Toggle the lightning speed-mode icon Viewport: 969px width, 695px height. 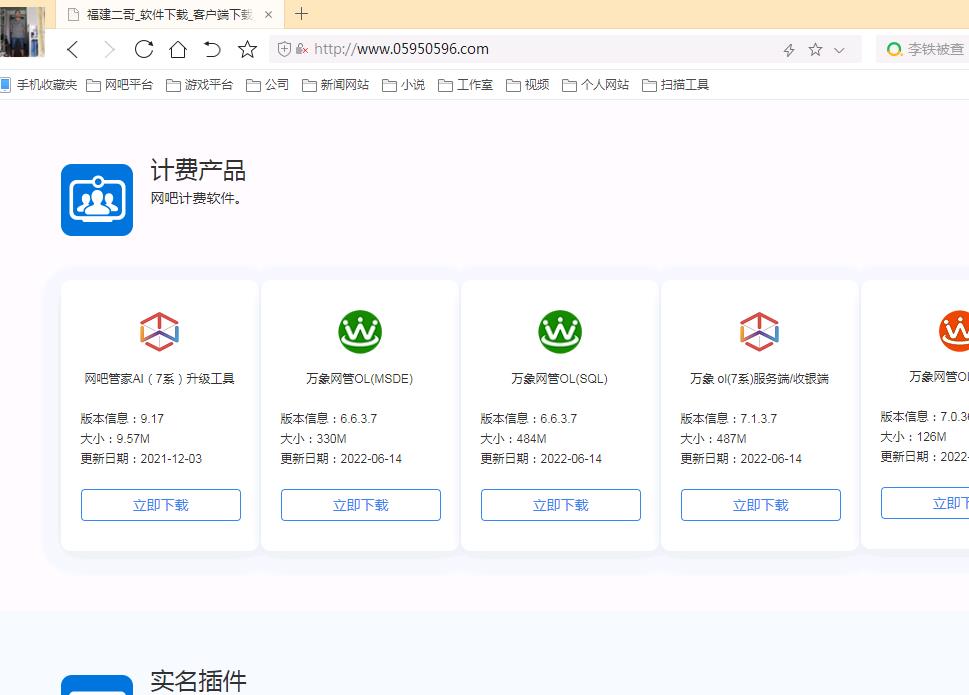(x=788, y=48)
